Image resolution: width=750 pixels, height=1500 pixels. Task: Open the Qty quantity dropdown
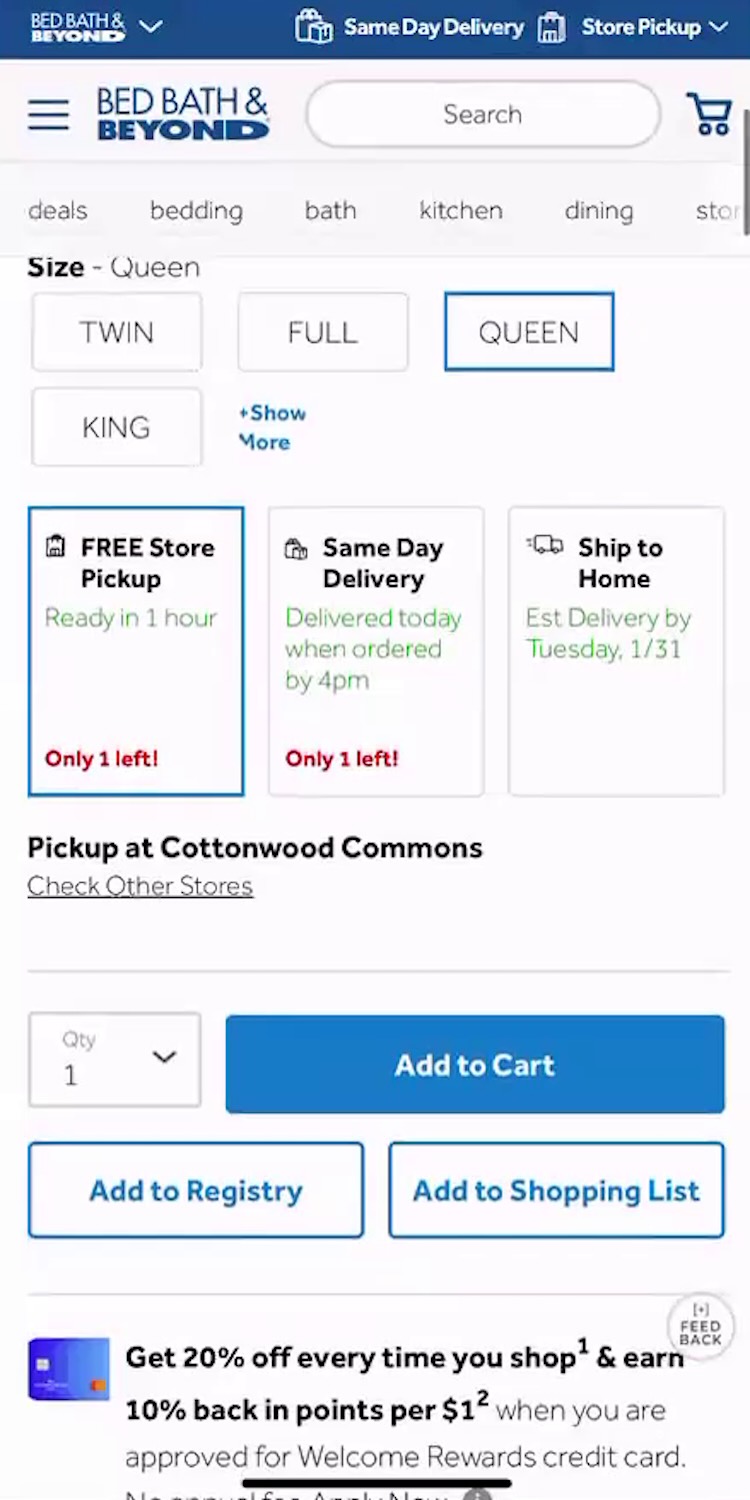[x=115, y=1060]
